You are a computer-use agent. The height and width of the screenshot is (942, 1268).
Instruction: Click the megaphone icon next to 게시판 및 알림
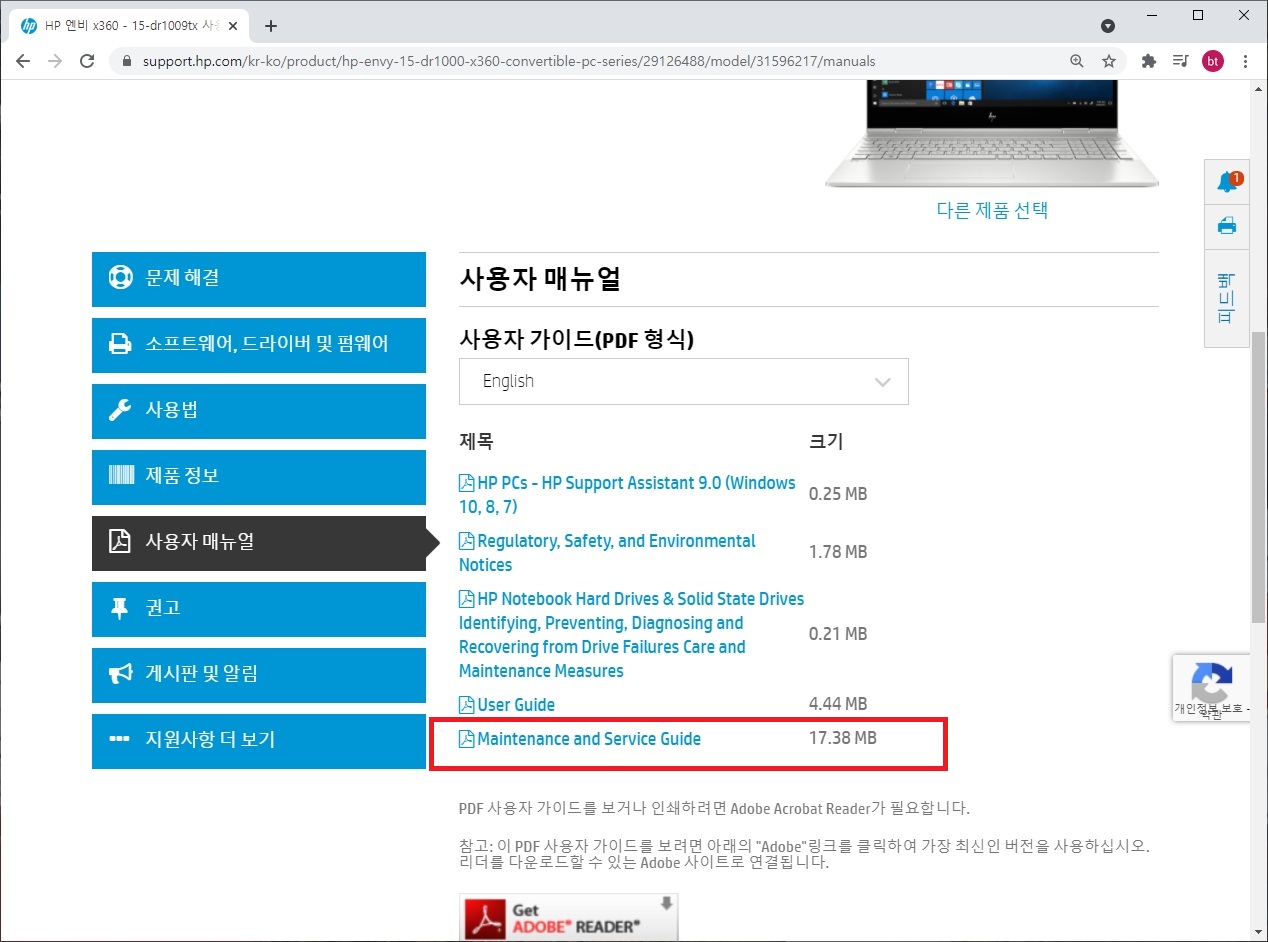pyautogui.click(x=120, y=674)
